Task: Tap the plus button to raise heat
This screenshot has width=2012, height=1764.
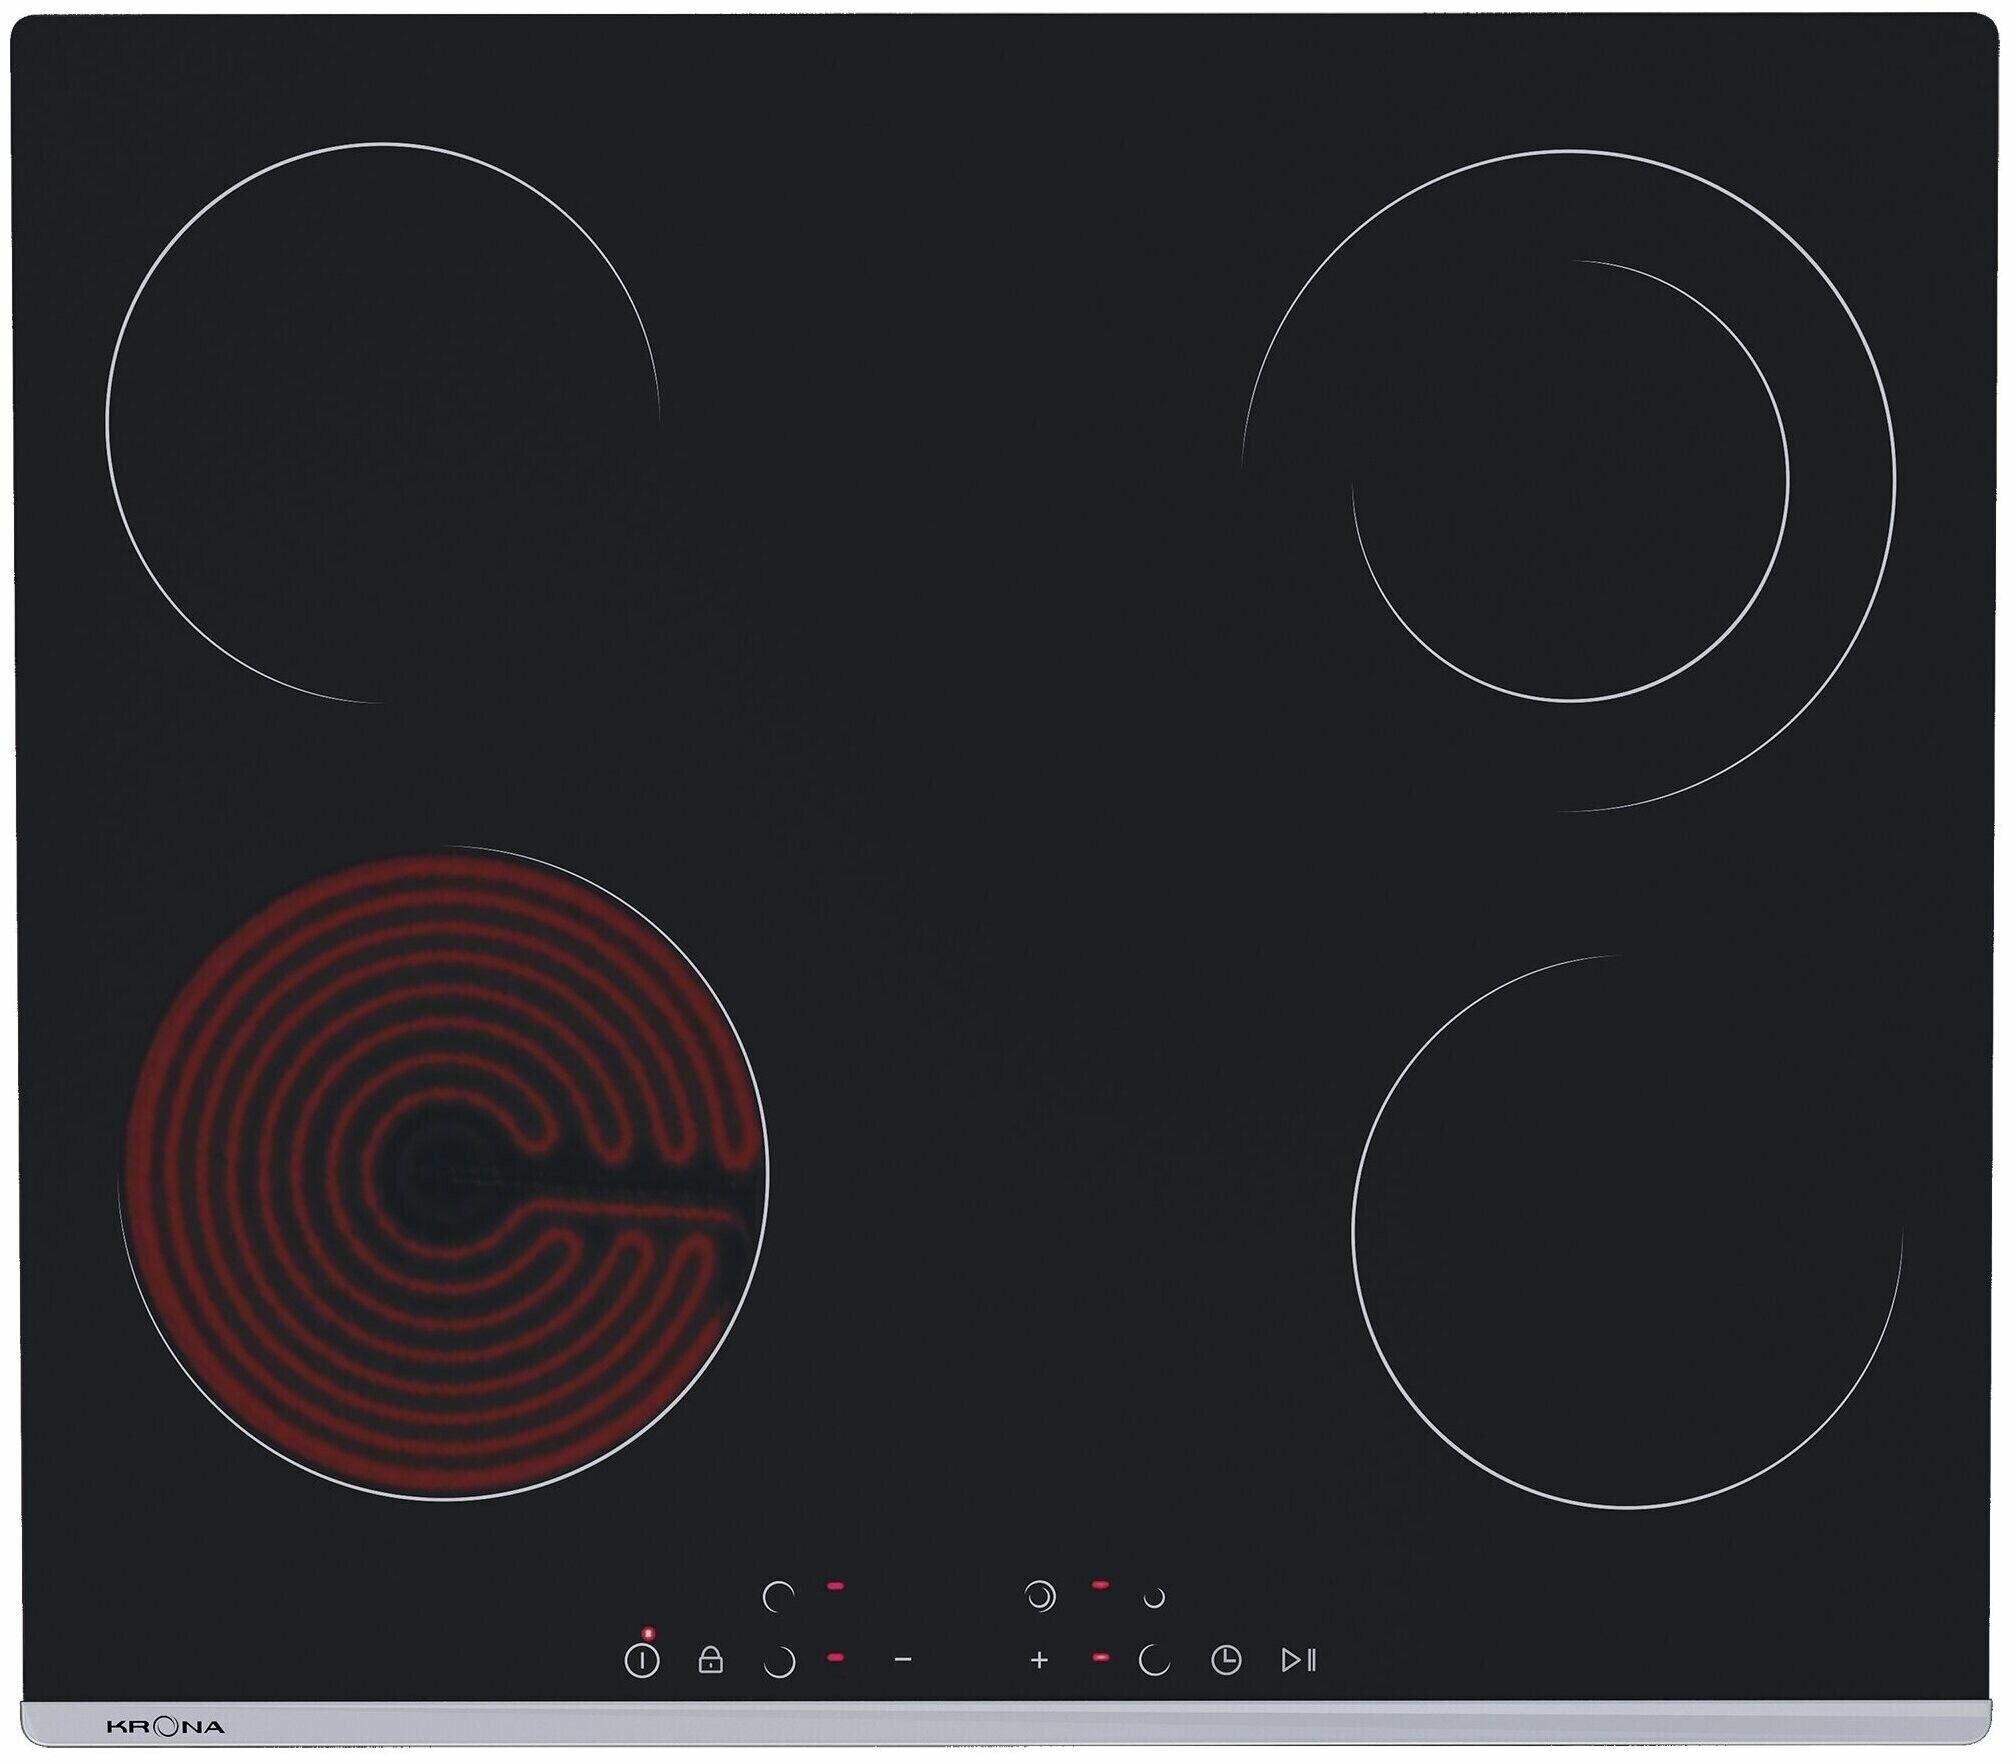Action: 1039,1661
